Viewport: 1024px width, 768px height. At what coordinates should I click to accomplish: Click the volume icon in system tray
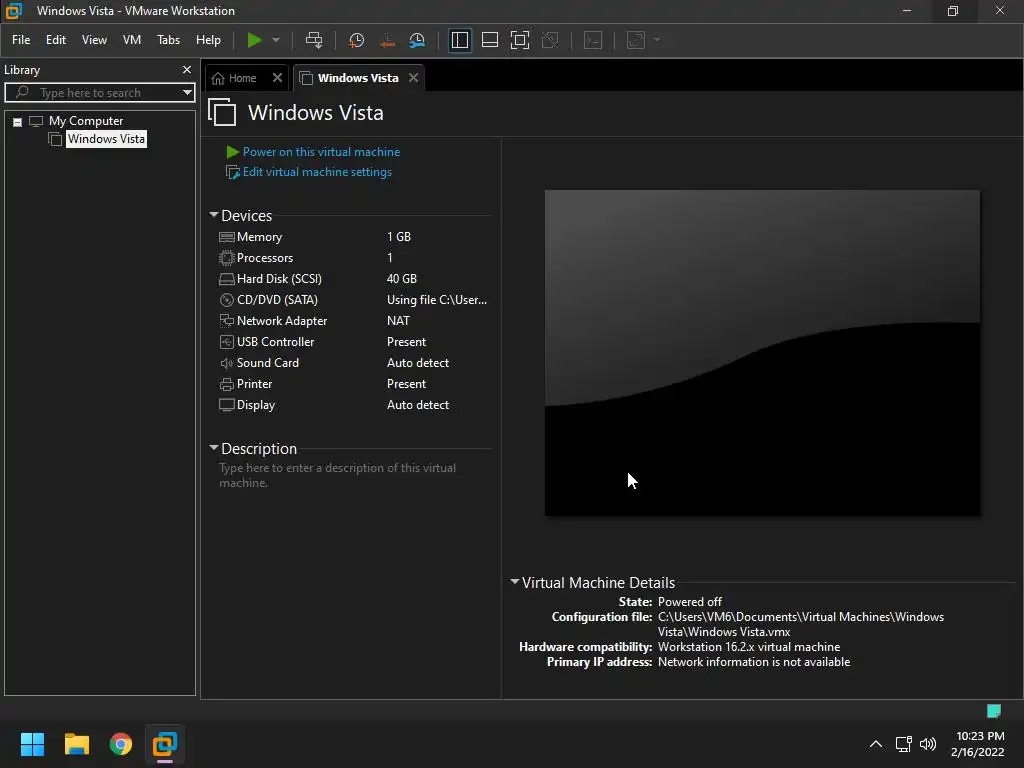927,744
